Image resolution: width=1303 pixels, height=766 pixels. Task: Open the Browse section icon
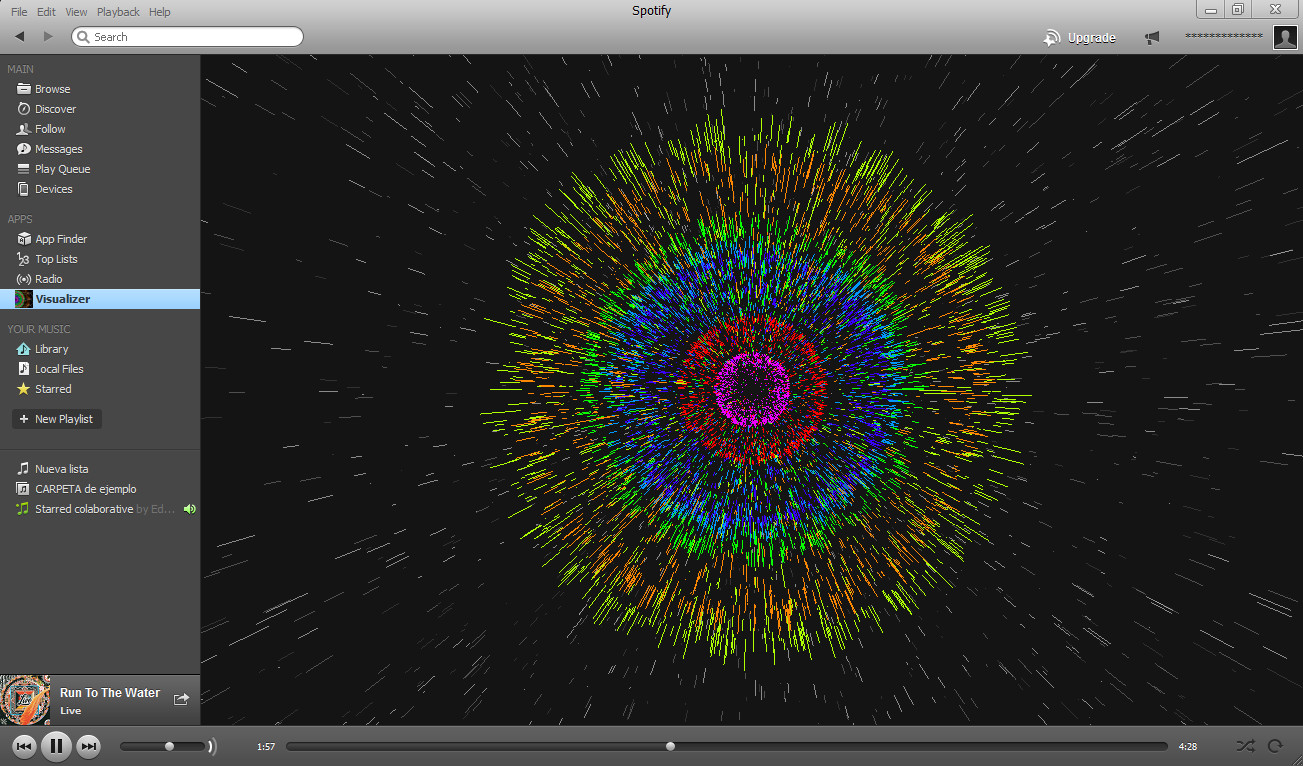pos(24,89)
